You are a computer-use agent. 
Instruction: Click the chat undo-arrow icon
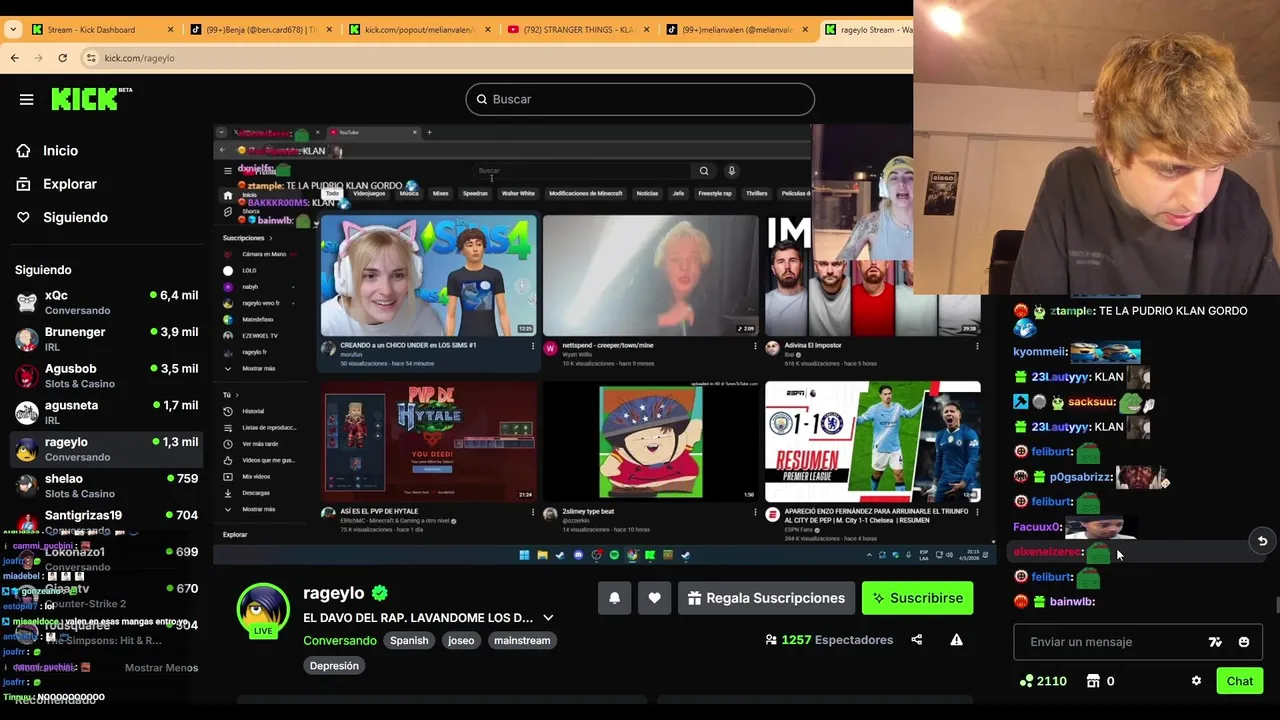[1262, 541]
